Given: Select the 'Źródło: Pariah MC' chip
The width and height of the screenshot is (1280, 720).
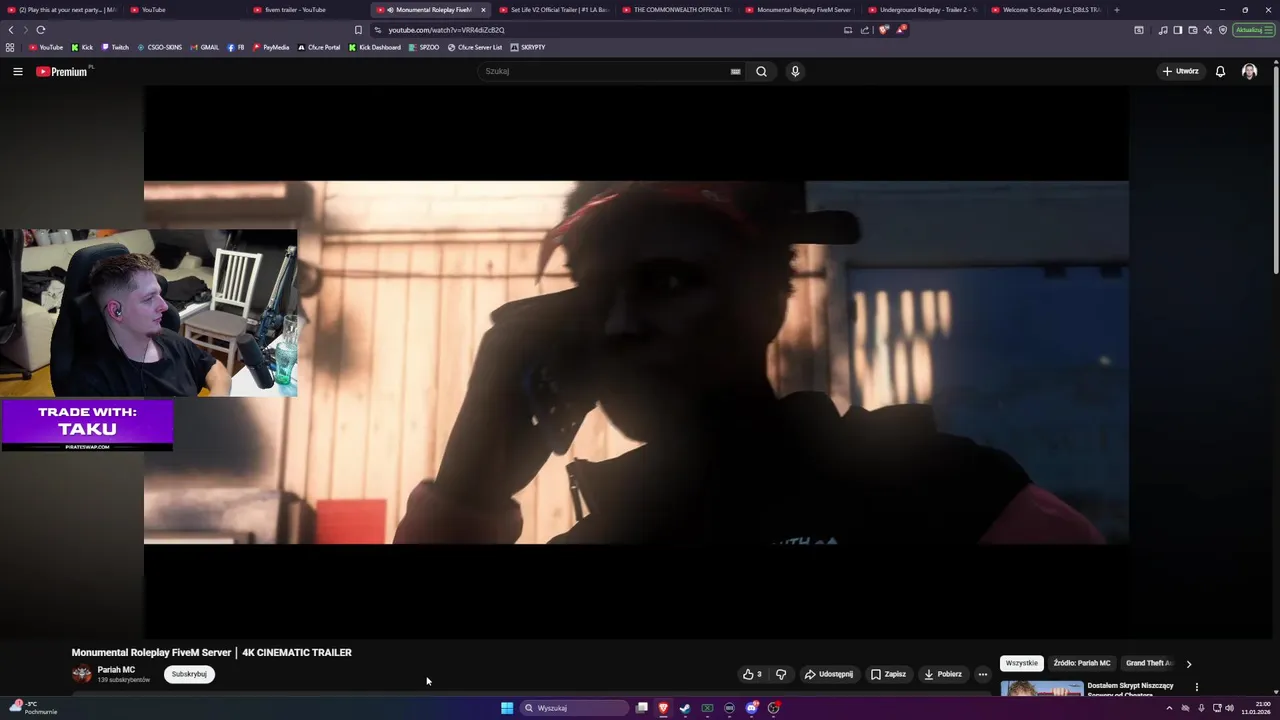Looking at the screenshot, I should click(1082, 663).
